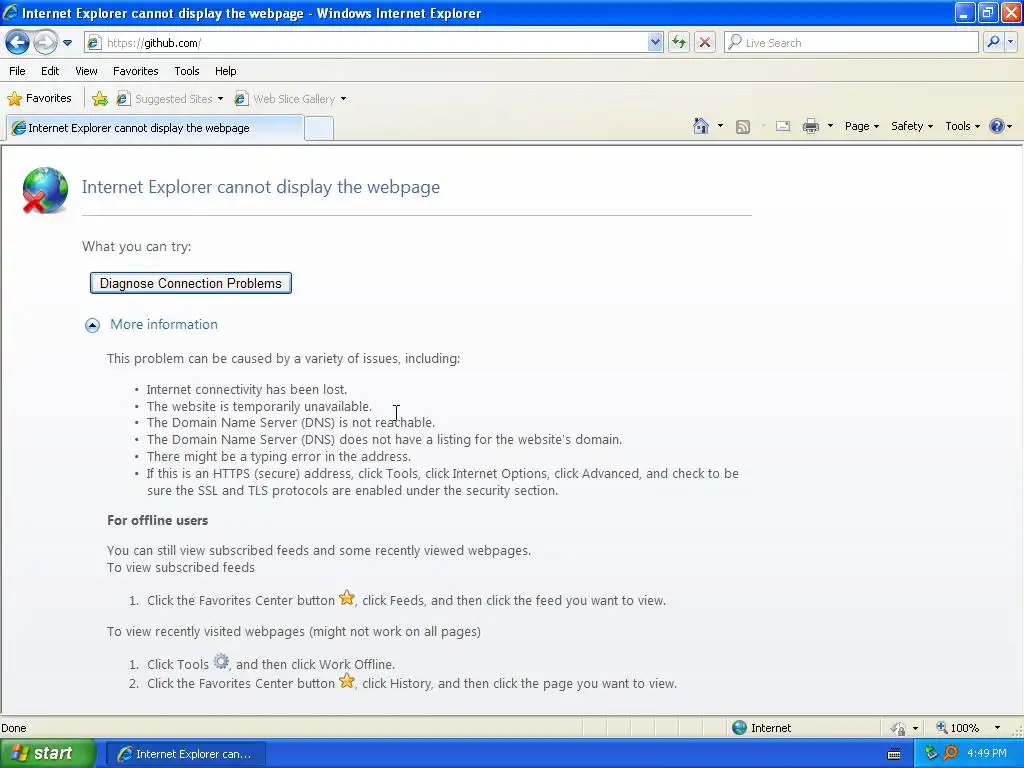This screenshot has height=768, width=1024.
Task: Select Internet Explorer taskbar button
Action: (185, 754)
